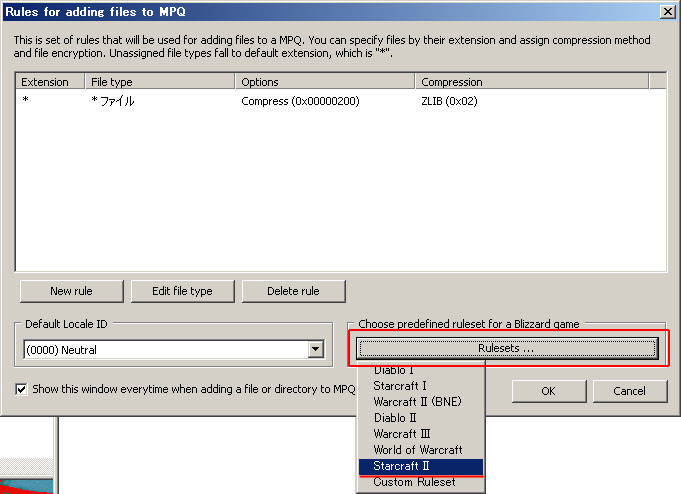Click the Options column header
This screenshot has width=681, height=494.
pyautogui.click(x=325, y=82)
